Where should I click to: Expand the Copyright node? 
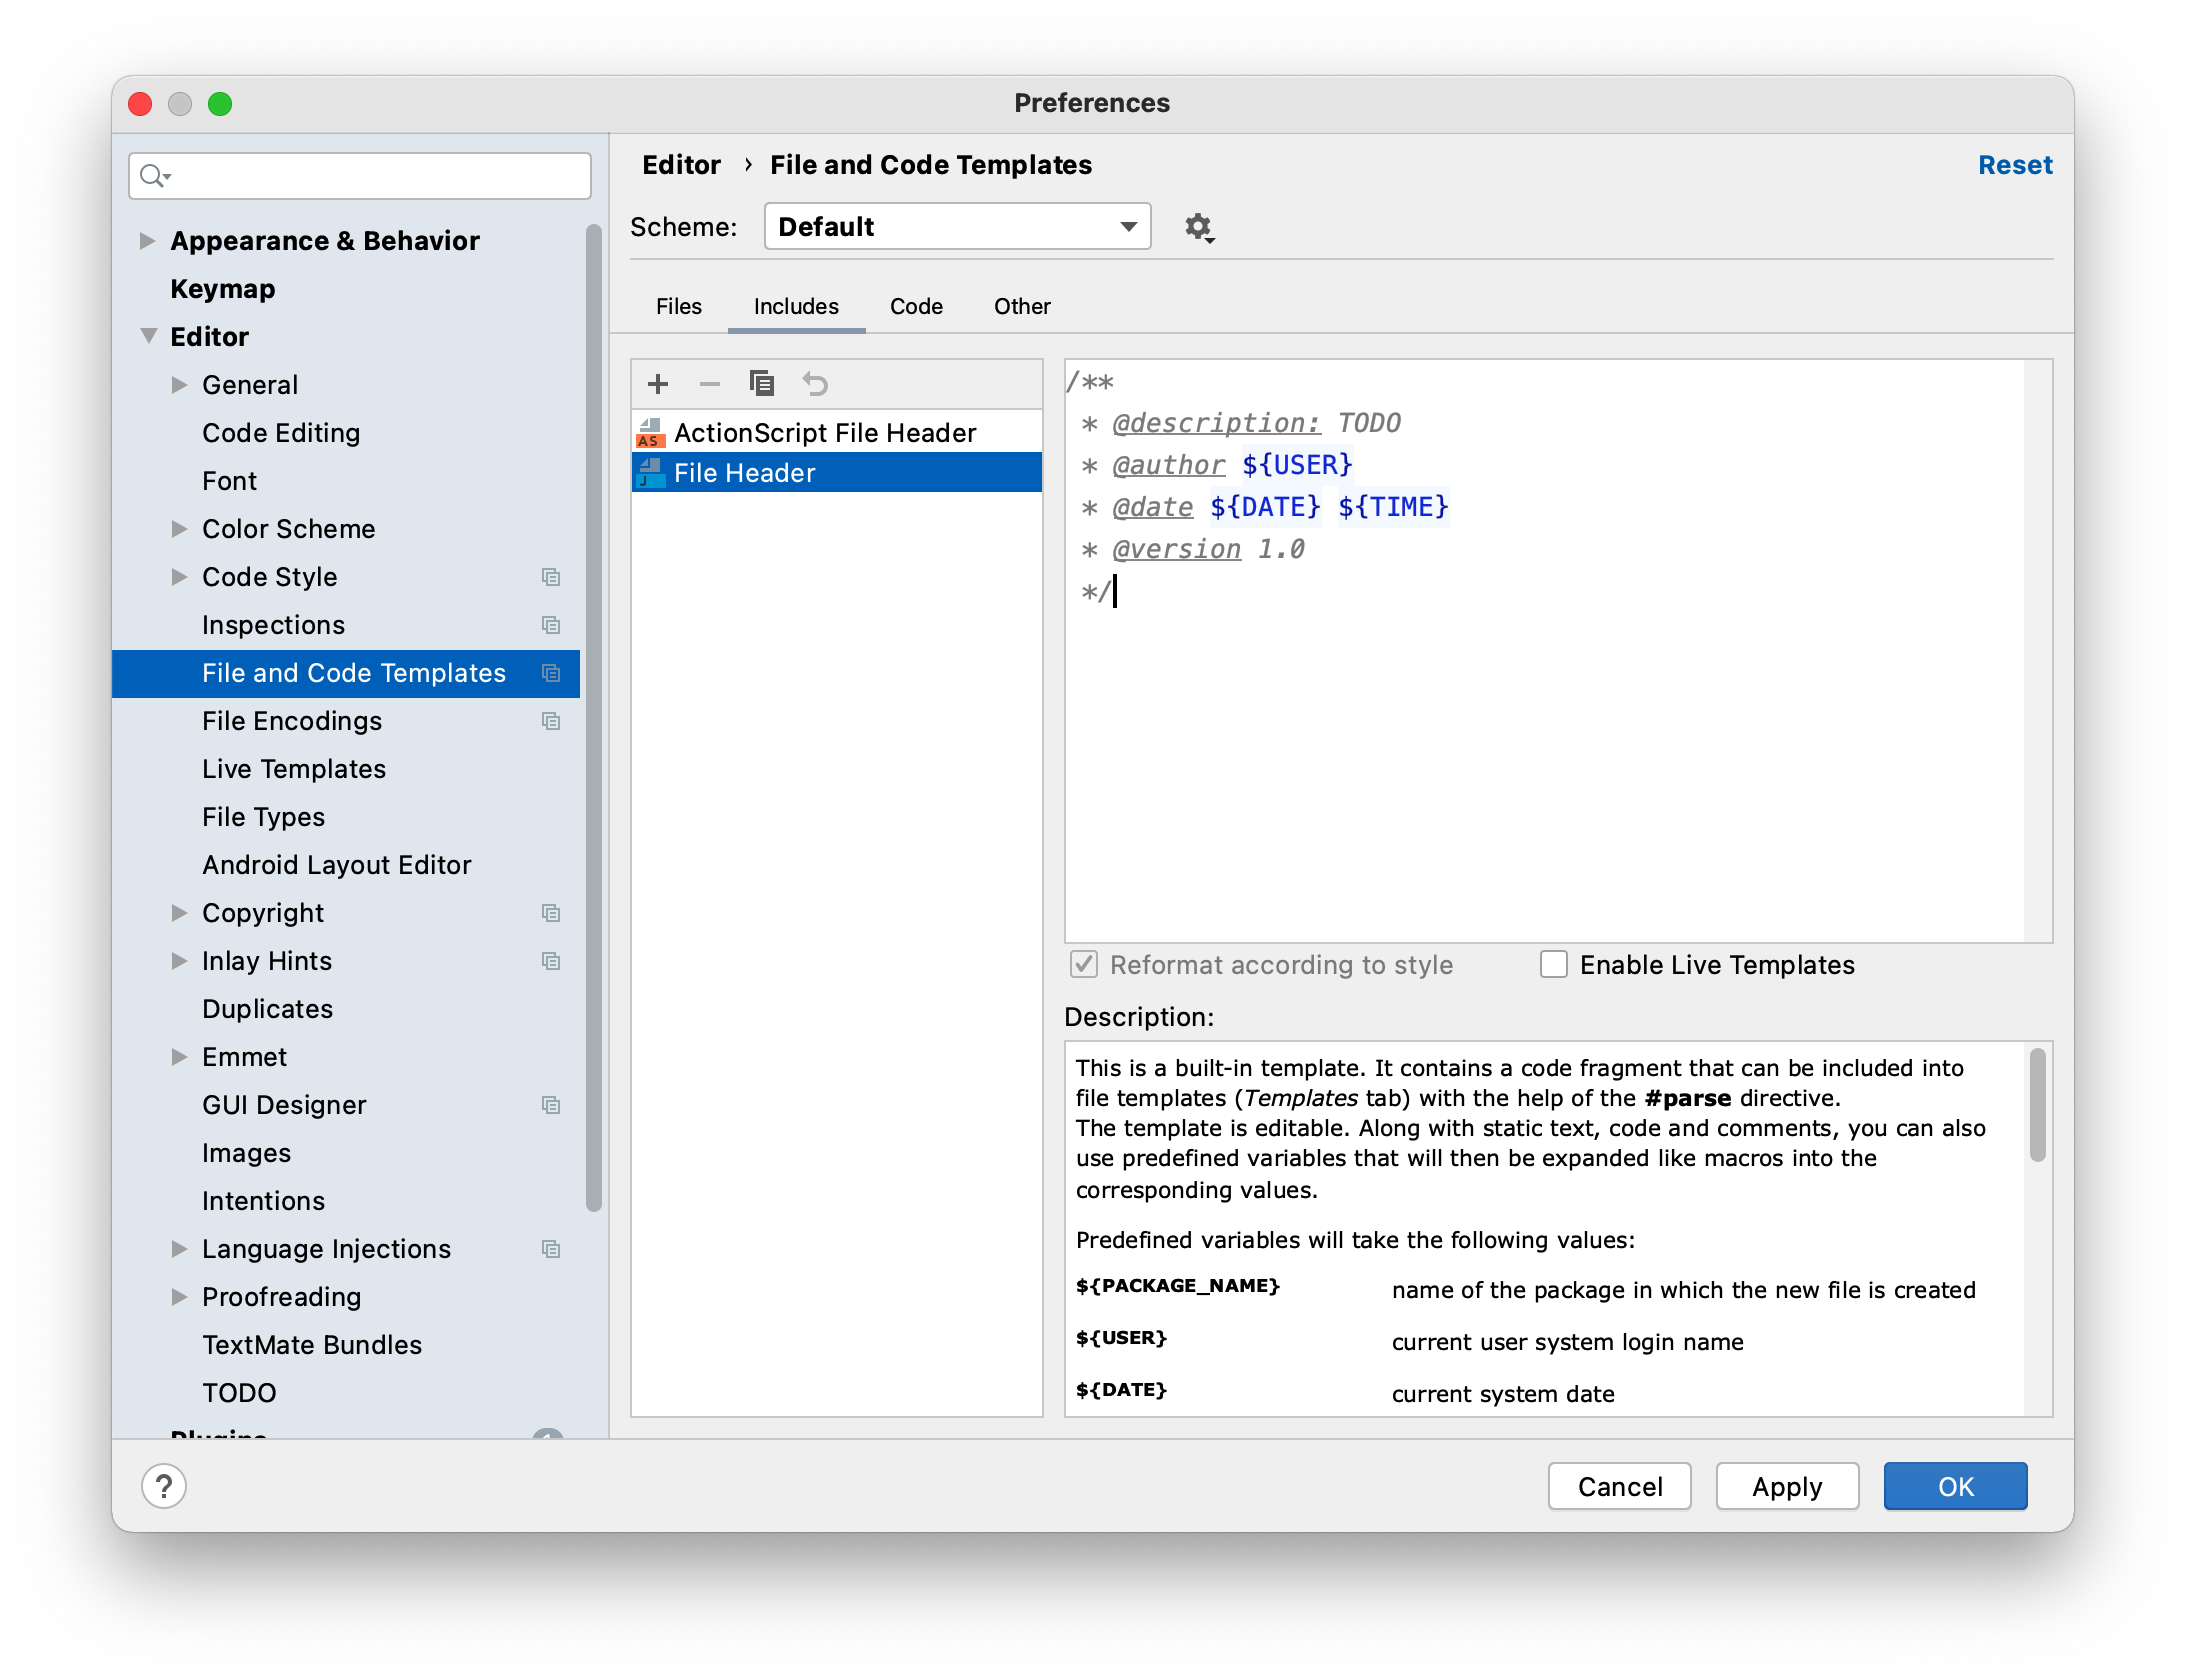[179, 913]
